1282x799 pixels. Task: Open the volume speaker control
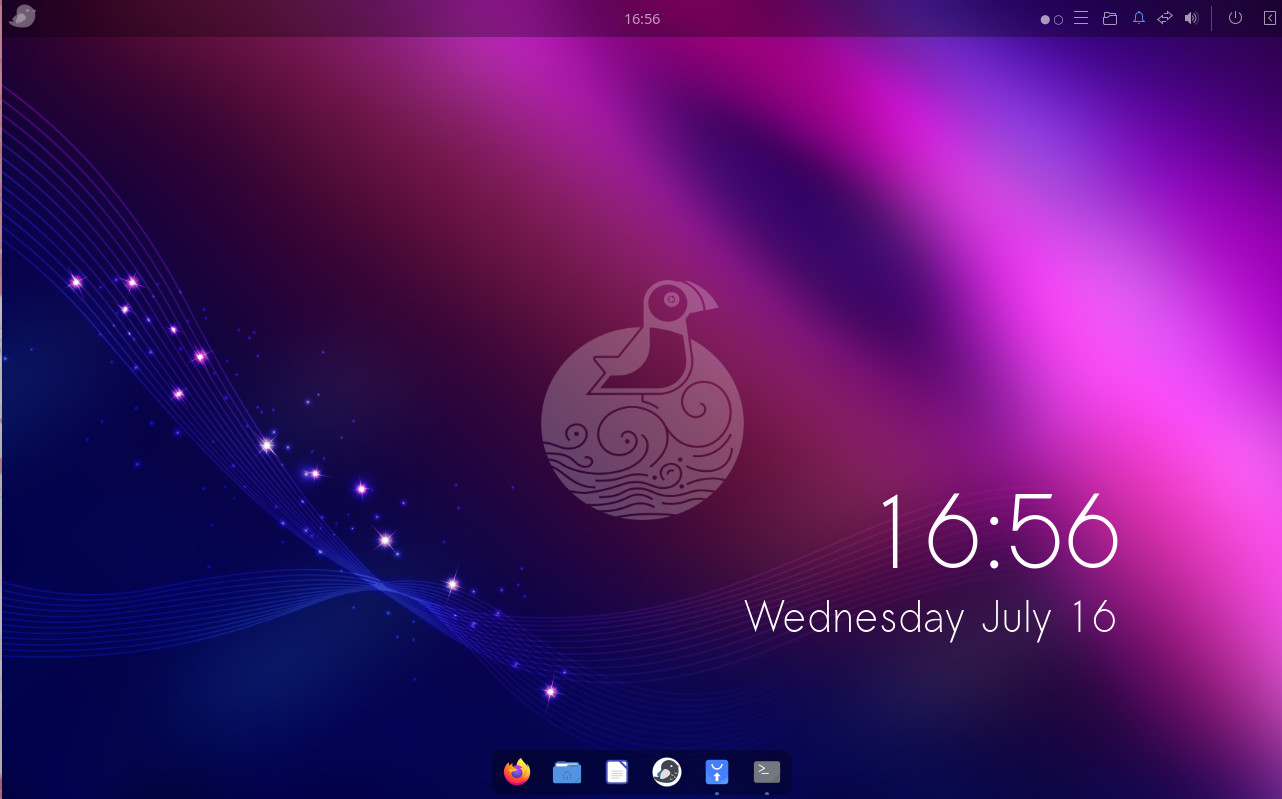point(1191,18)
